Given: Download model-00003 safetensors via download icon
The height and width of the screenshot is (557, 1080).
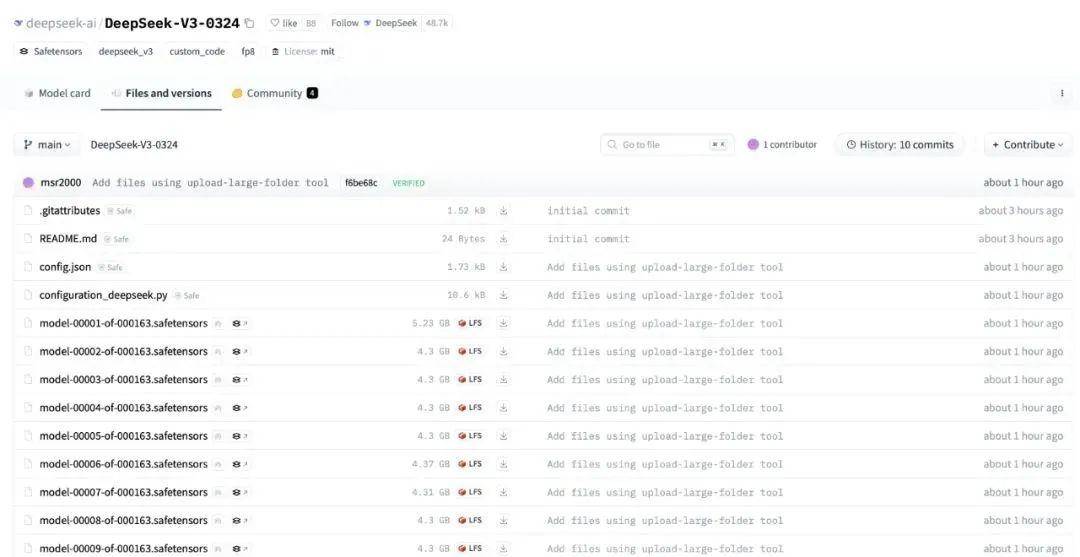Looking at the screenshot, I should pyautogui.click(x=503, y=379).
